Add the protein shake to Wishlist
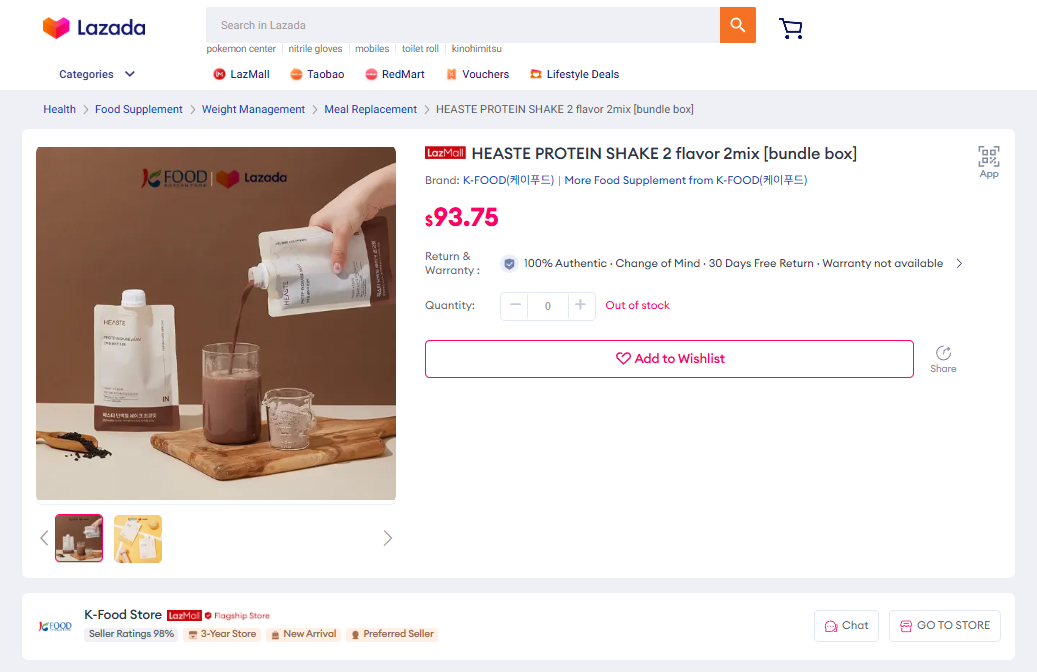The width and height of the screenshot is (1037, 672). pyautogui.click(x=669, y=359)
